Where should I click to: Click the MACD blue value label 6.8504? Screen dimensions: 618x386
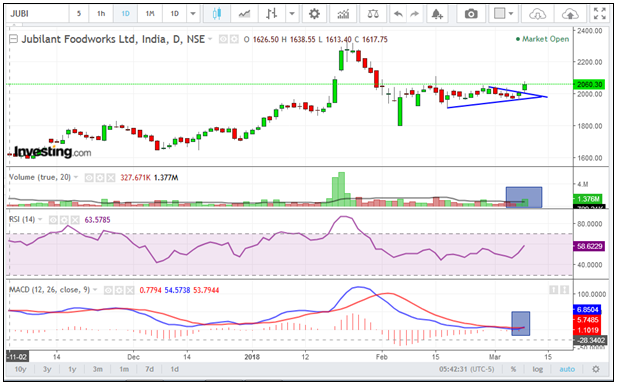click(587, 310)
